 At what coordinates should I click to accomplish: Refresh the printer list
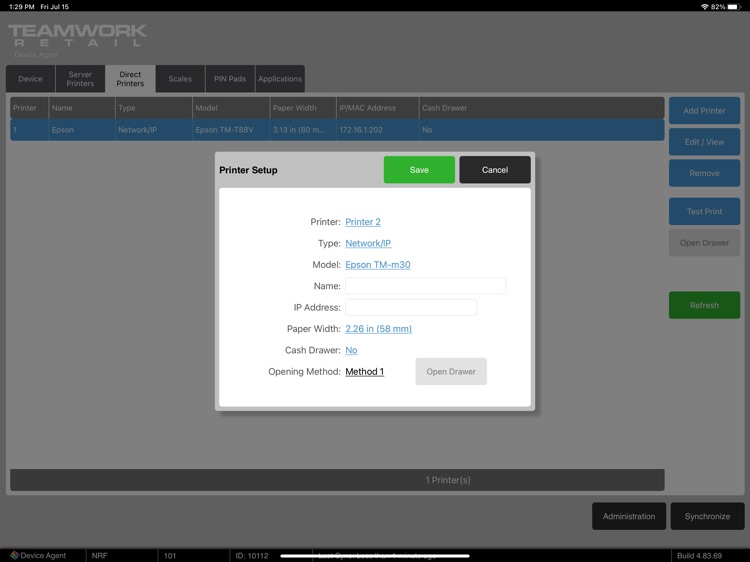point(705,305)
